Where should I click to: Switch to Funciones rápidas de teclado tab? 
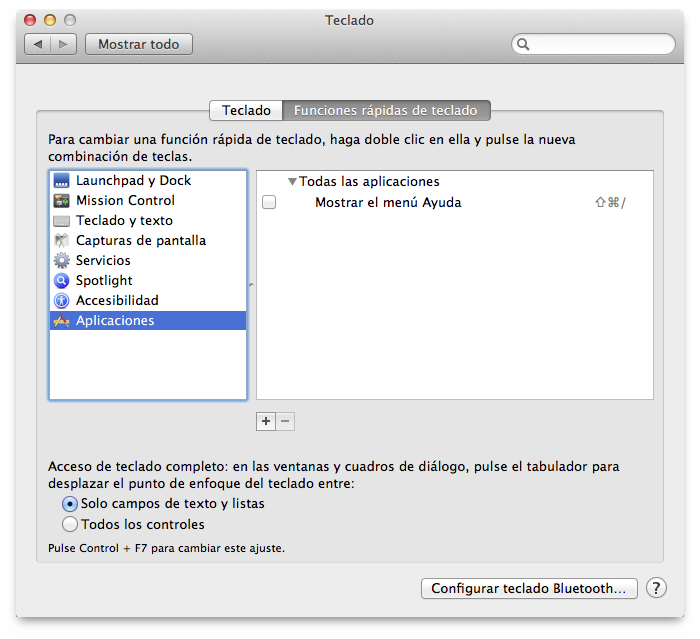tap(386, 110)
